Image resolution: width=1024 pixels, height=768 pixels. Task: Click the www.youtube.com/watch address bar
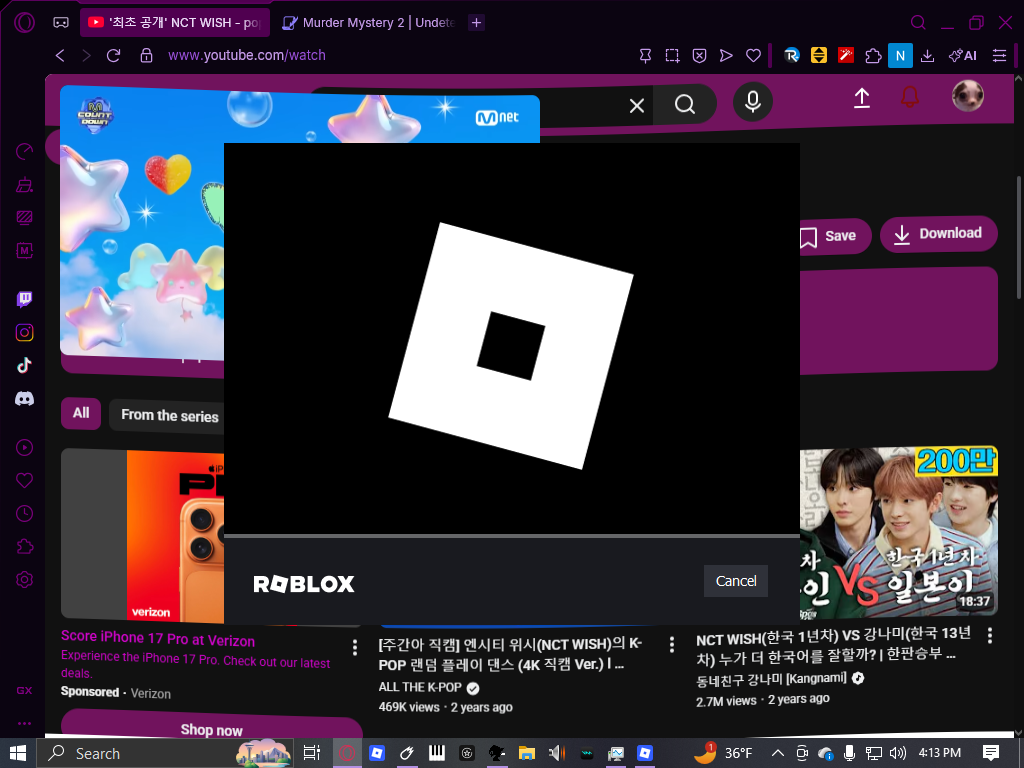(x=246, y=56)
